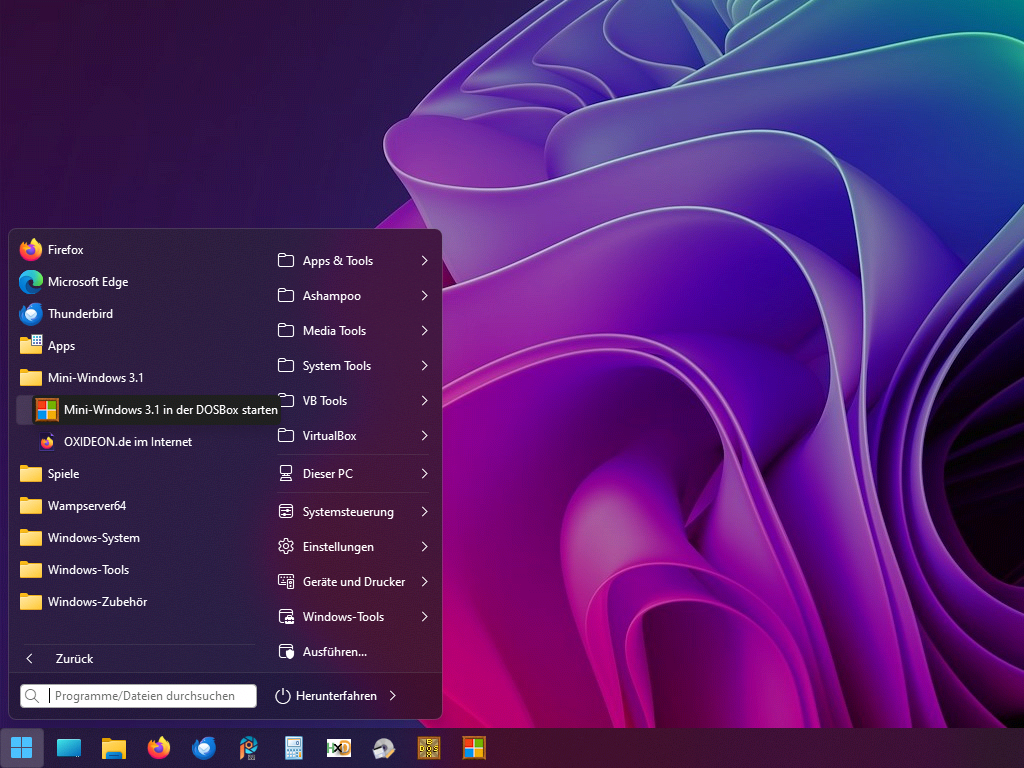Open the System Tools menu entry

point(353,366)
